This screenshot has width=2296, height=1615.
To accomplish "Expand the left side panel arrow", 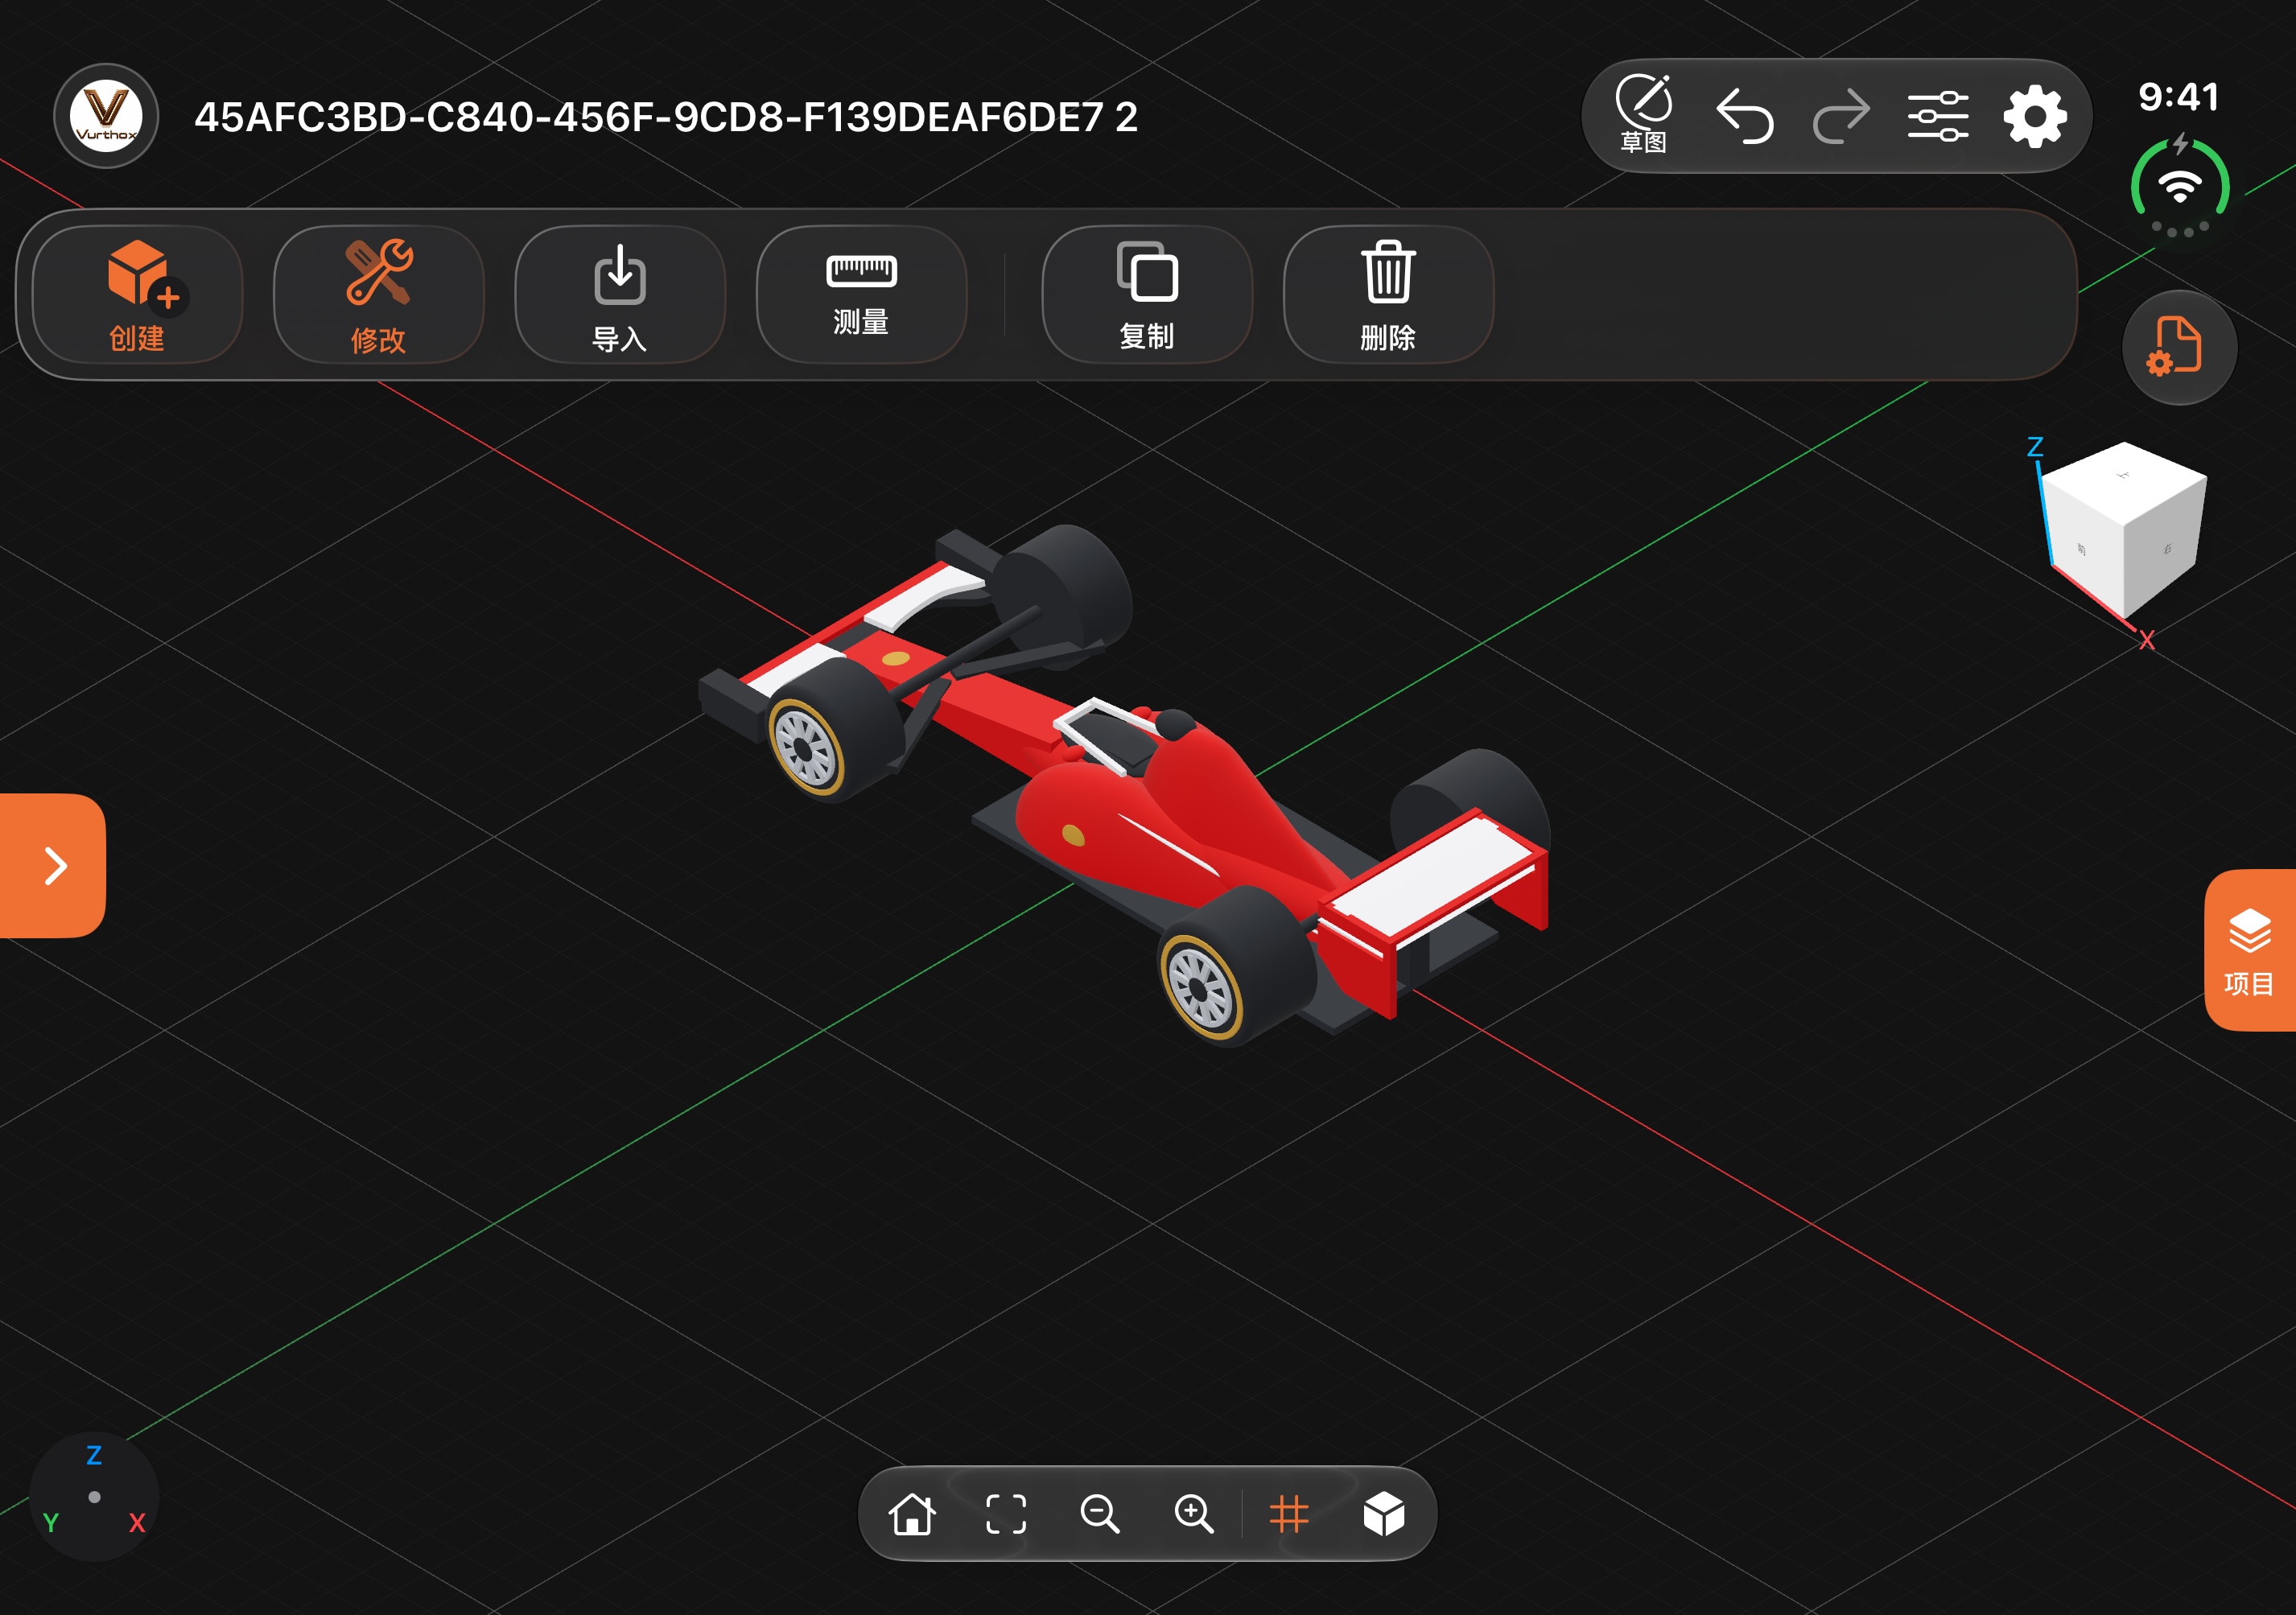I will pos(53,866).
